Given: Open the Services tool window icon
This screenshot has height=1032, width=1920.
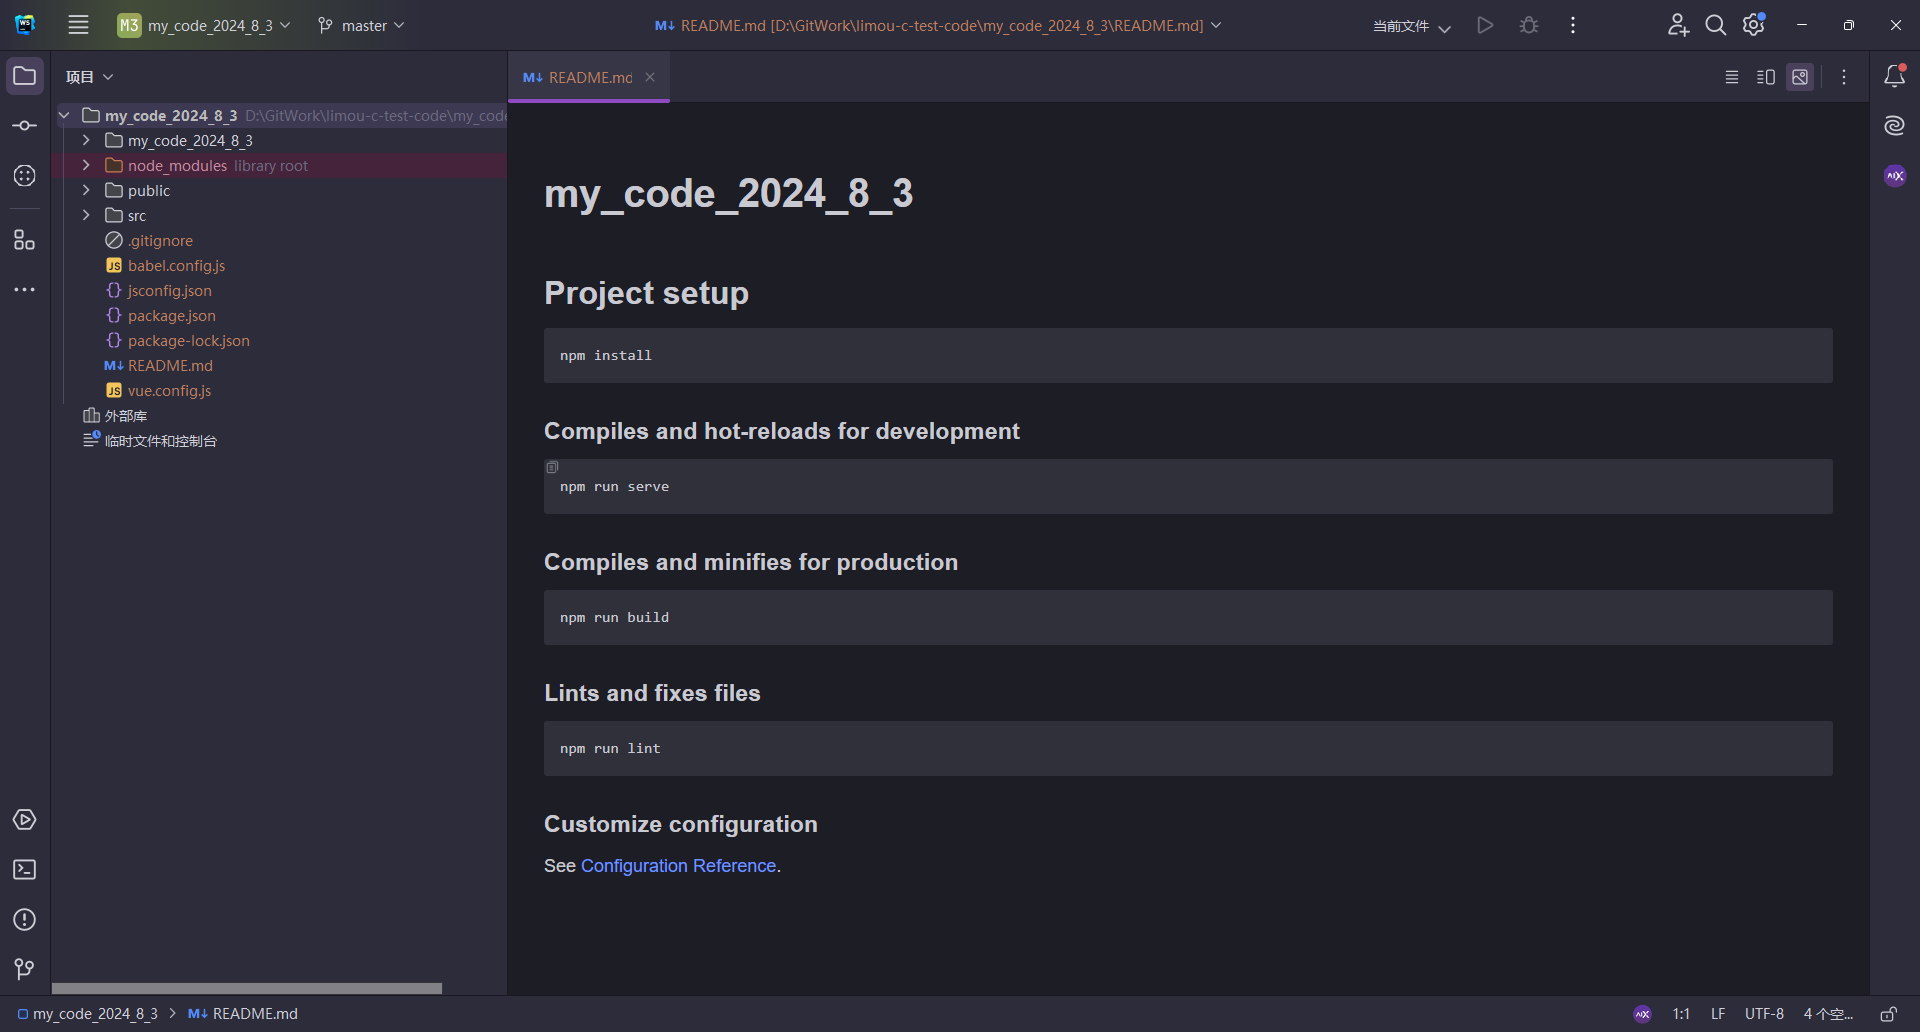Looking at the screenshot, I should 25,820.
